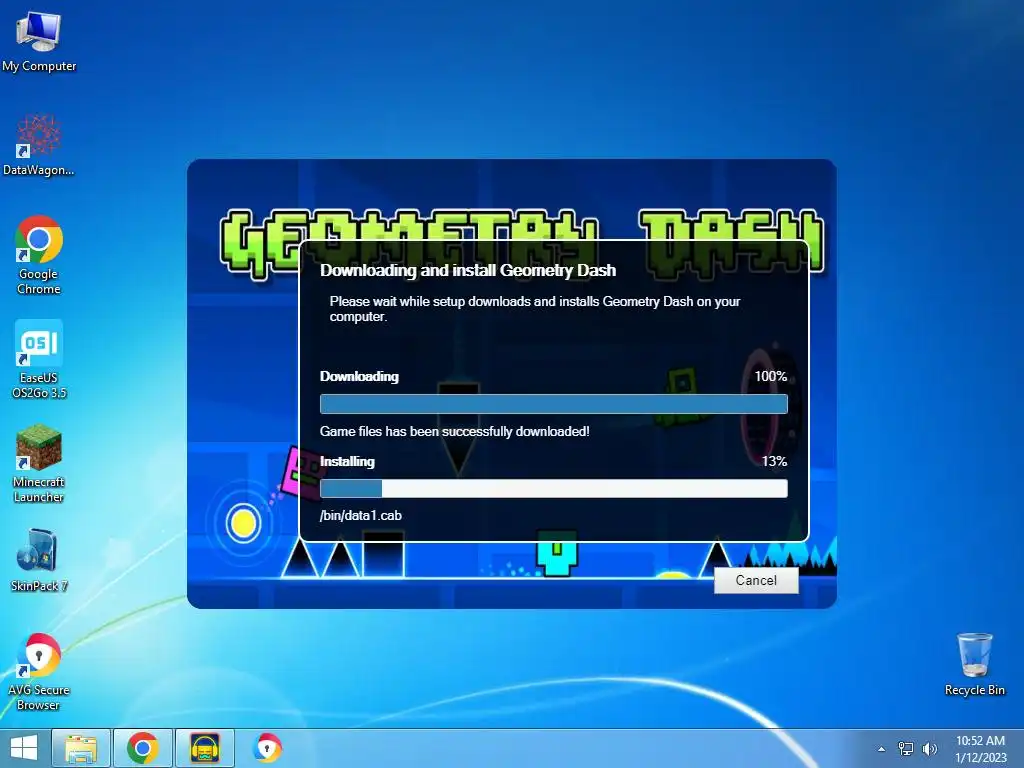Select the SkinPack 7 desktop icon
This screenshot has width=1024, height=768.
(x=39, y=560)
